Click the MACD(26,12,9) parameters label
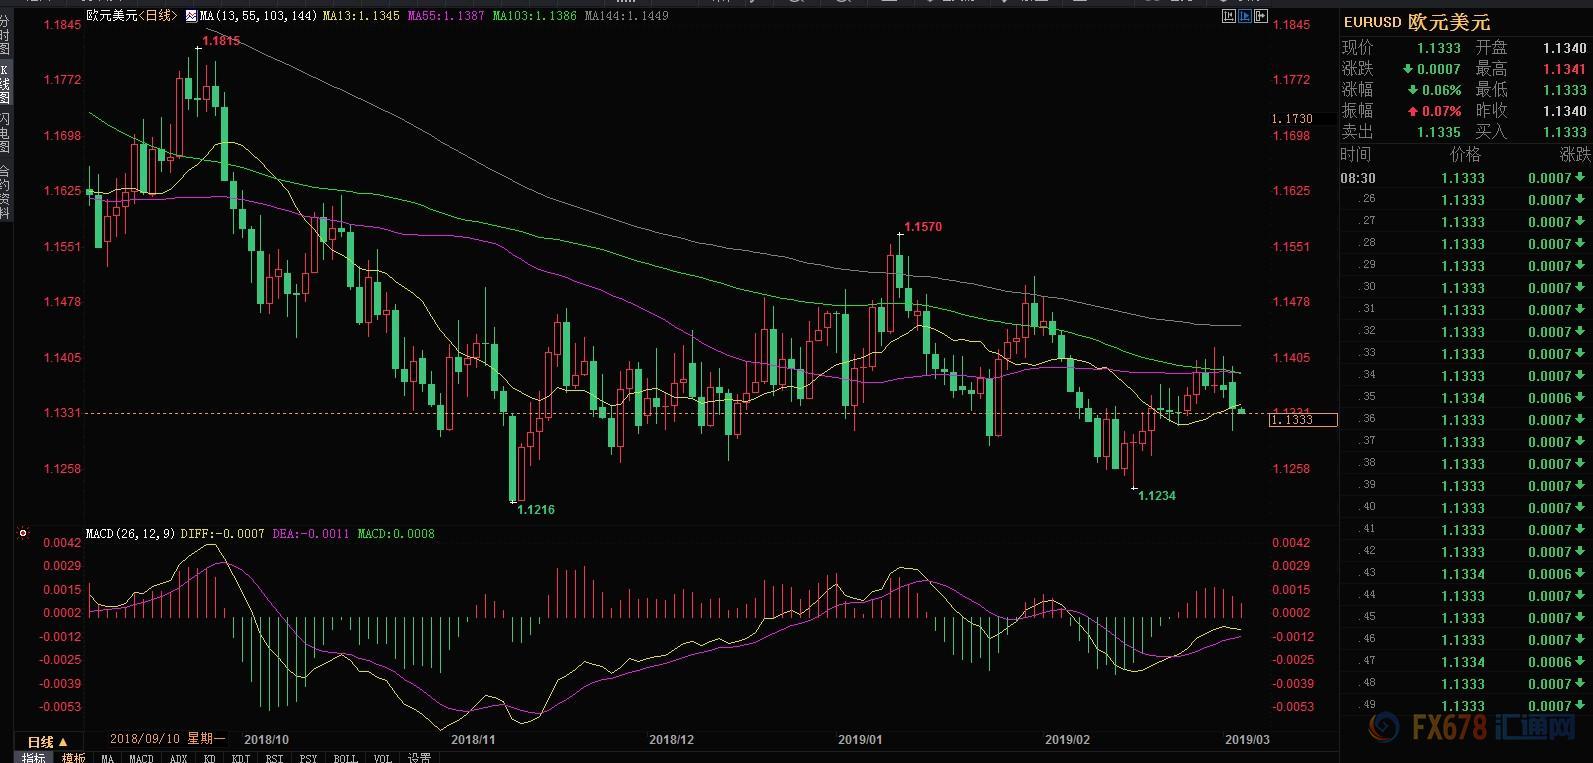Image resolution: width=1593 pixels, height=763 pixels. [x=132, y=534]
